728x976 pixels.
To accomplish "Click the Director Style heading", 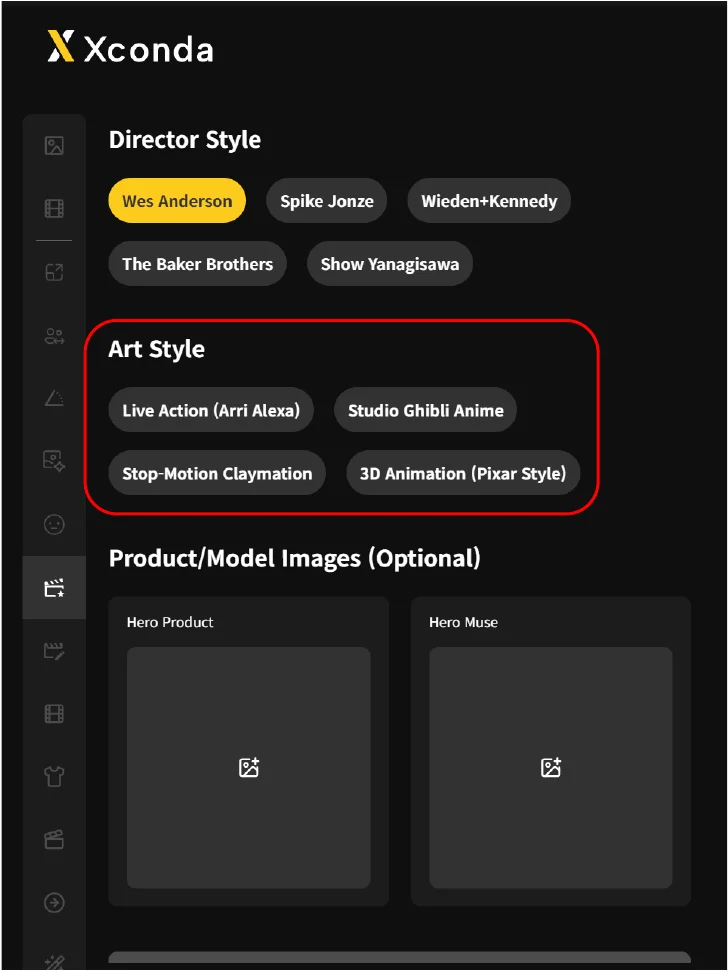I will (x=185, y=140).
